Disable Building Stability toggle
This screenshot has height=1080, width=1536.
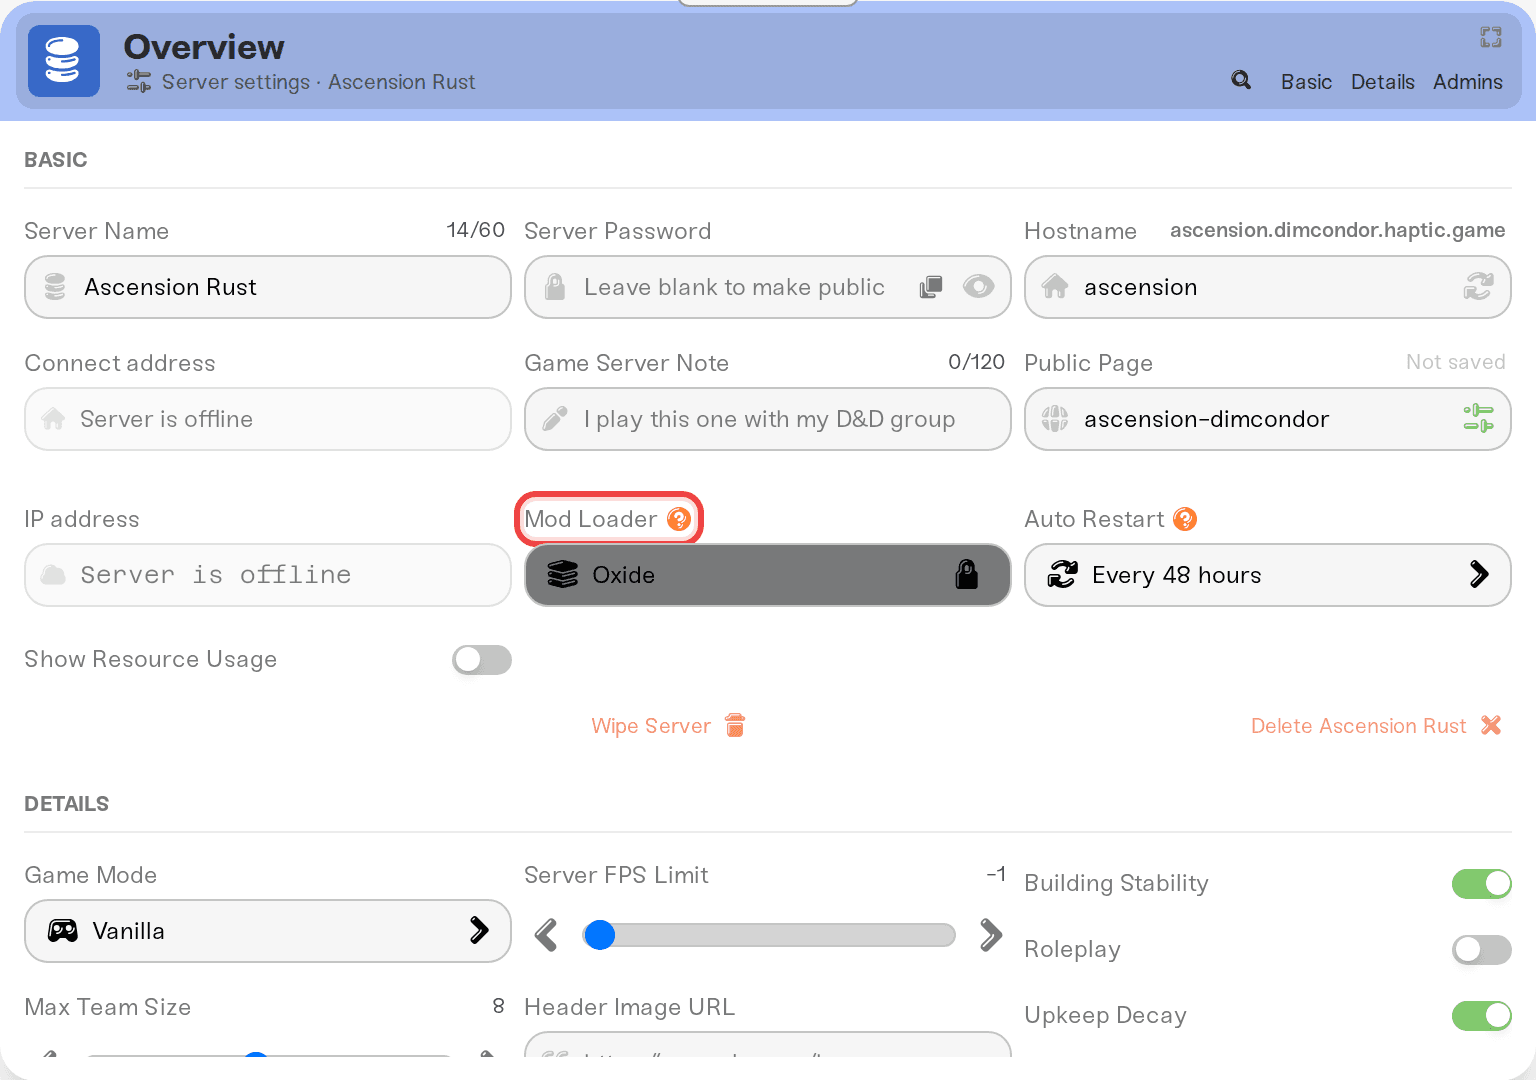point(1482,884)
